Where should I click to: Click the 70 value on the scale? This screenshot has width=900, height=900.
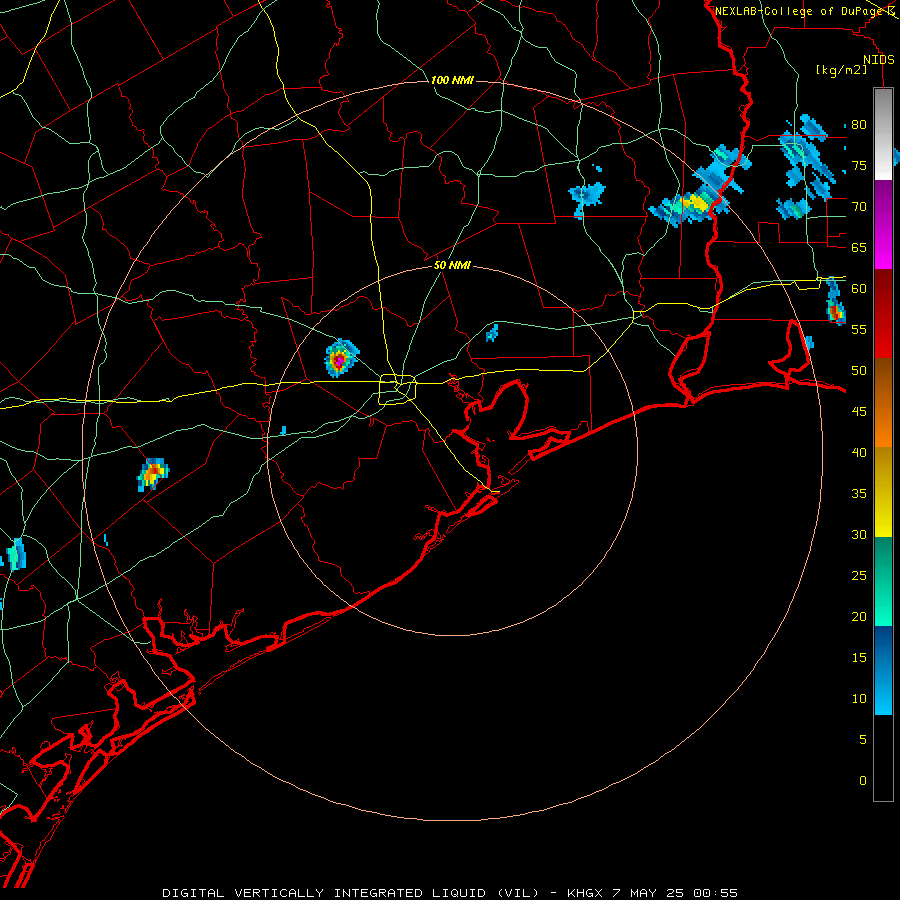tap(859, 207)
